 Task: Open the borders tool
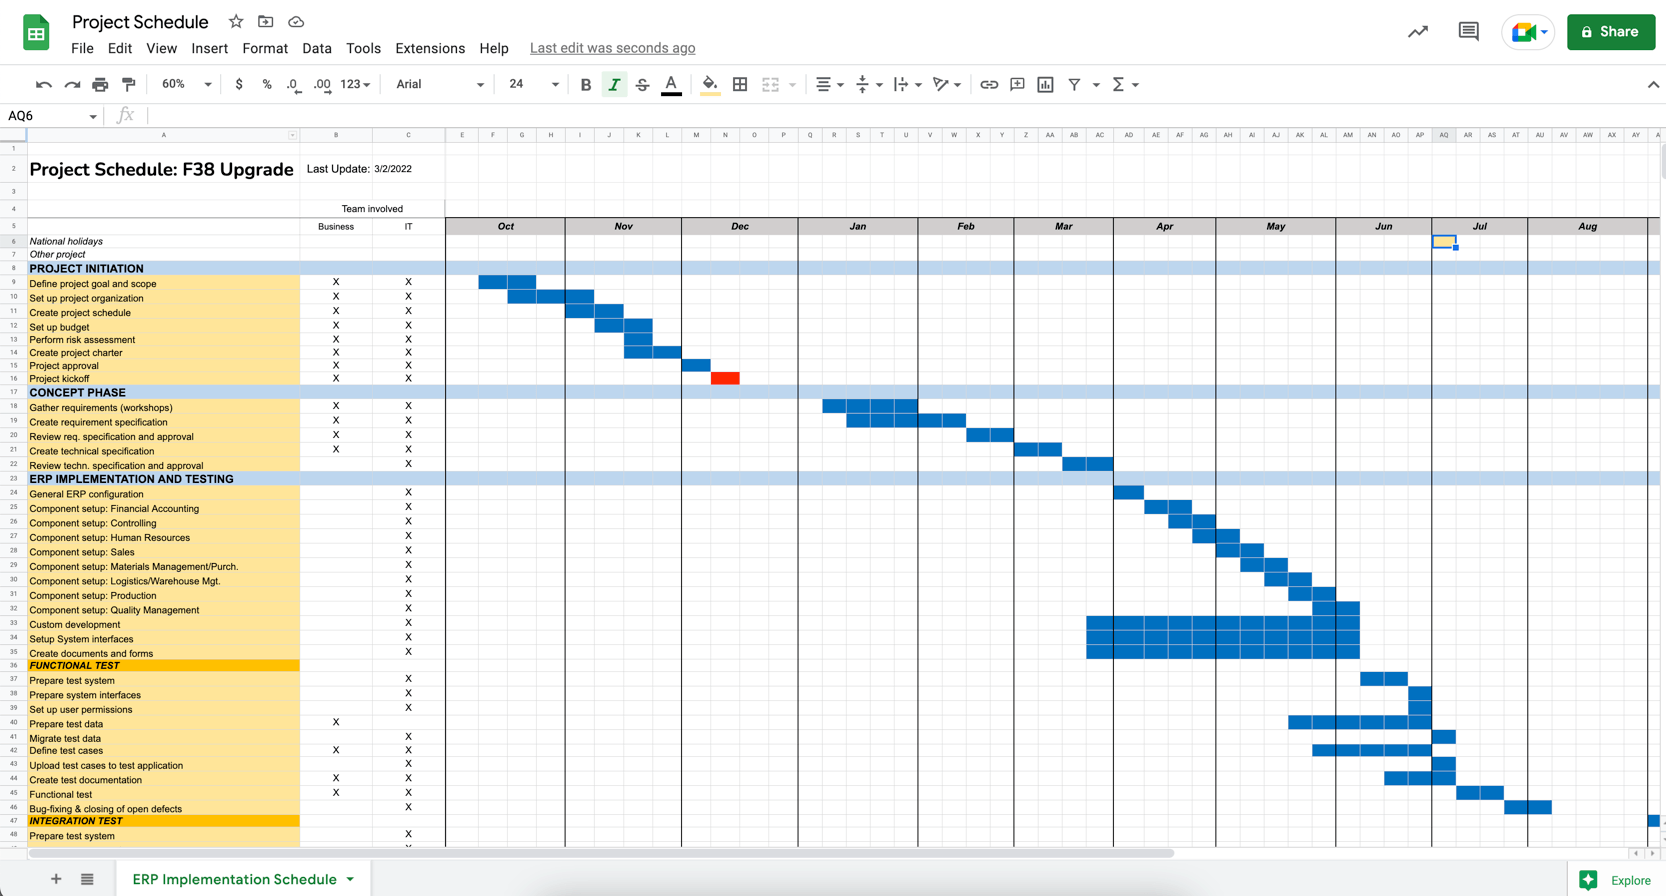click(x=740, y=85)
